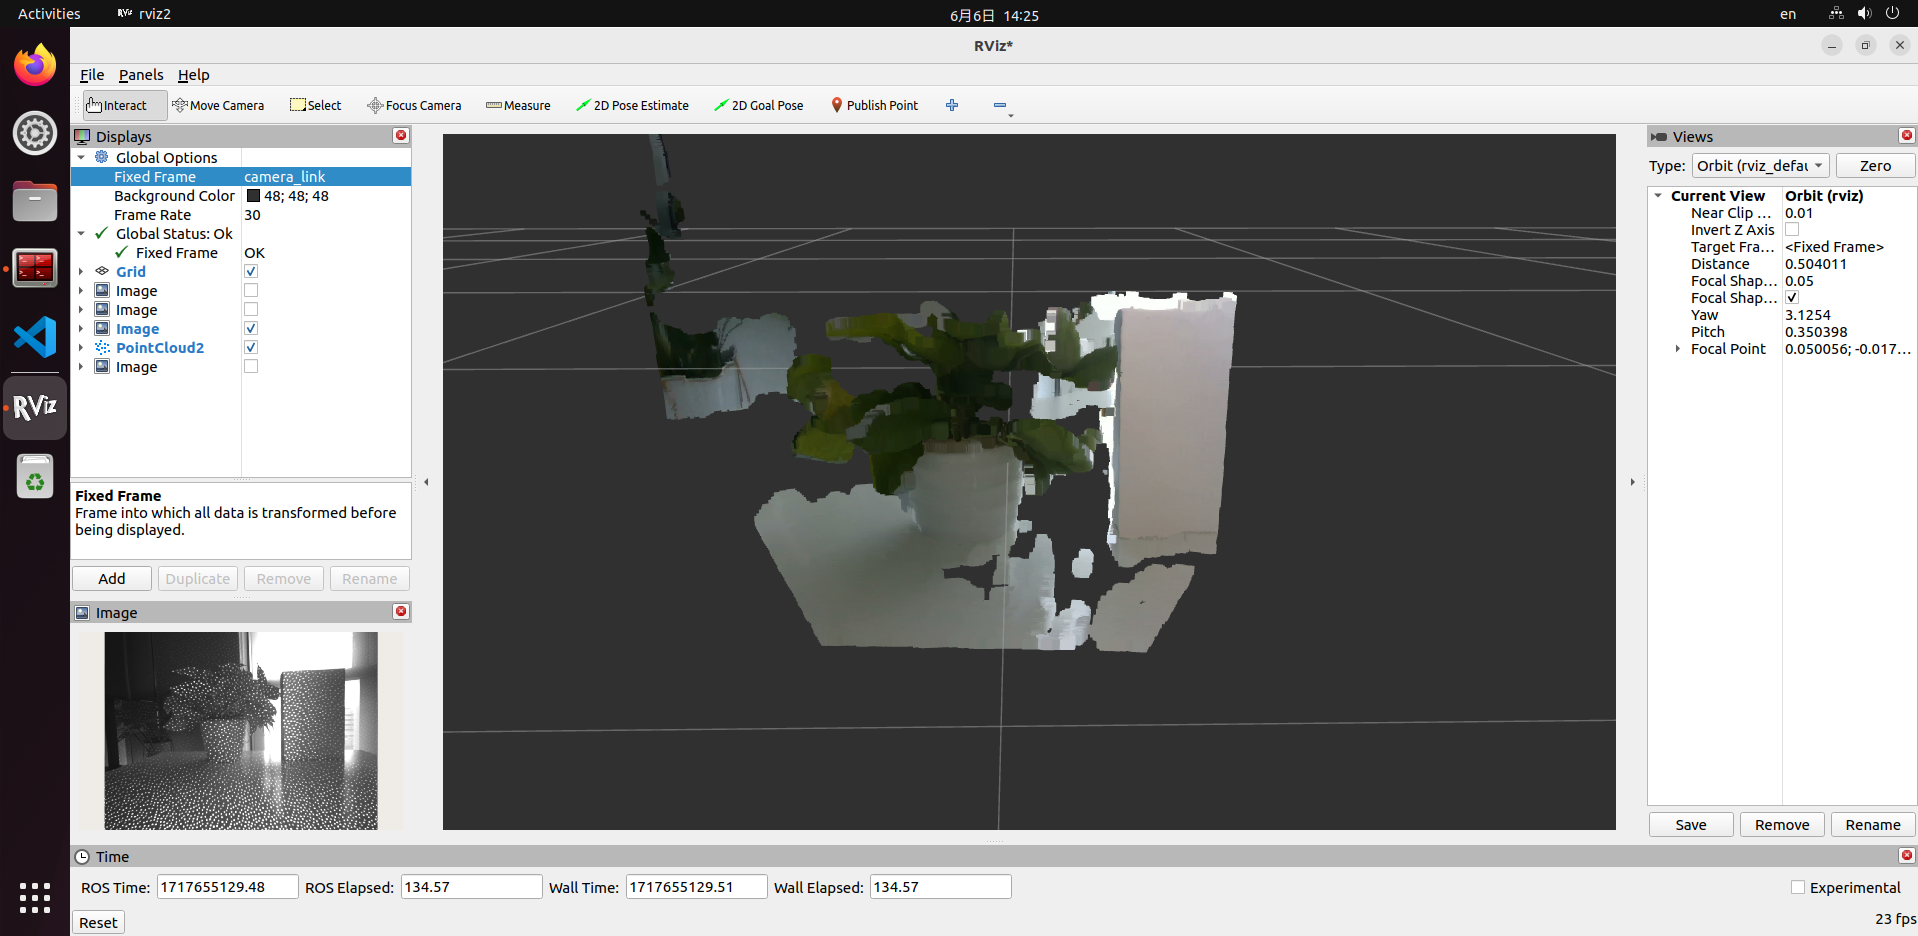1918x936 pixels.
Task: Click the Zero view button
Action: [x=1875, y=166]
